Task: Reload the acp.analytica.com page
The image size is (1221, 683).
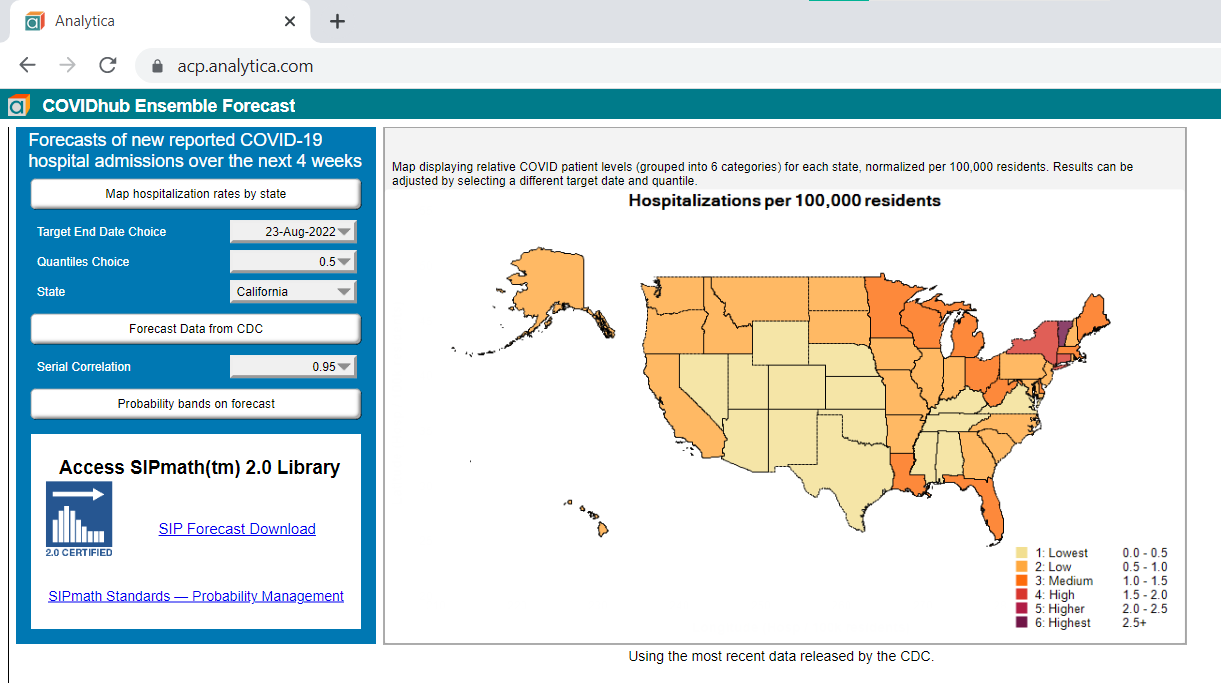Action: [x=107, y=65]
